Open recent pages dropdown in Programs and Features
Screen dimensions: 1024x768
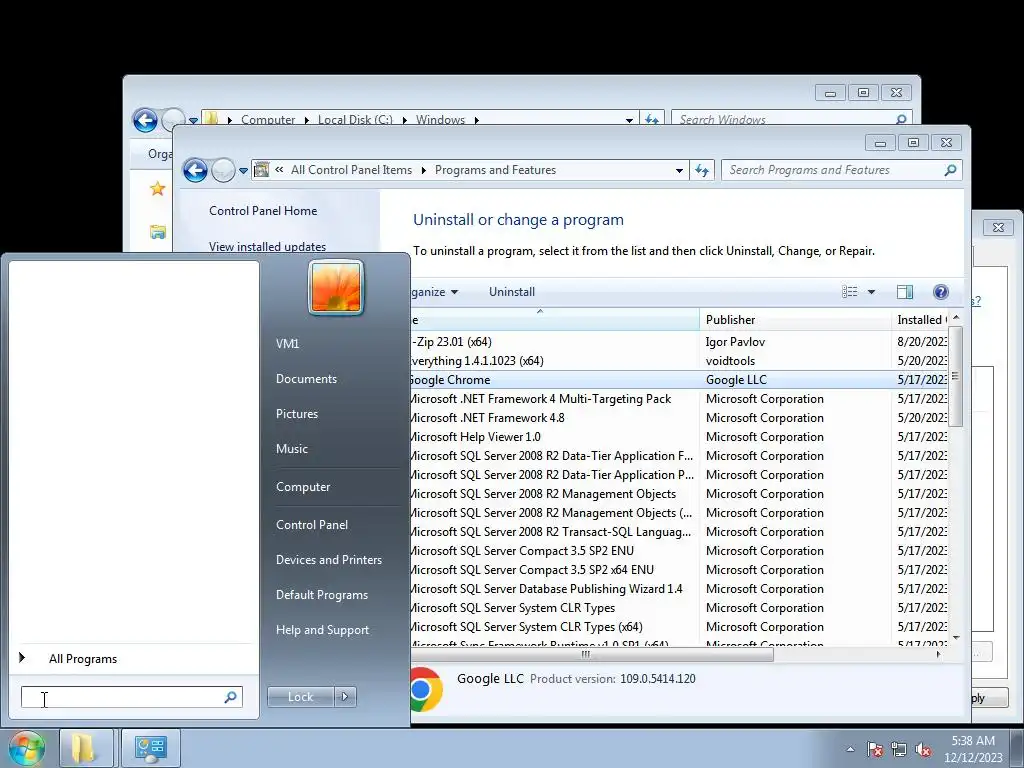pos(243,171)
